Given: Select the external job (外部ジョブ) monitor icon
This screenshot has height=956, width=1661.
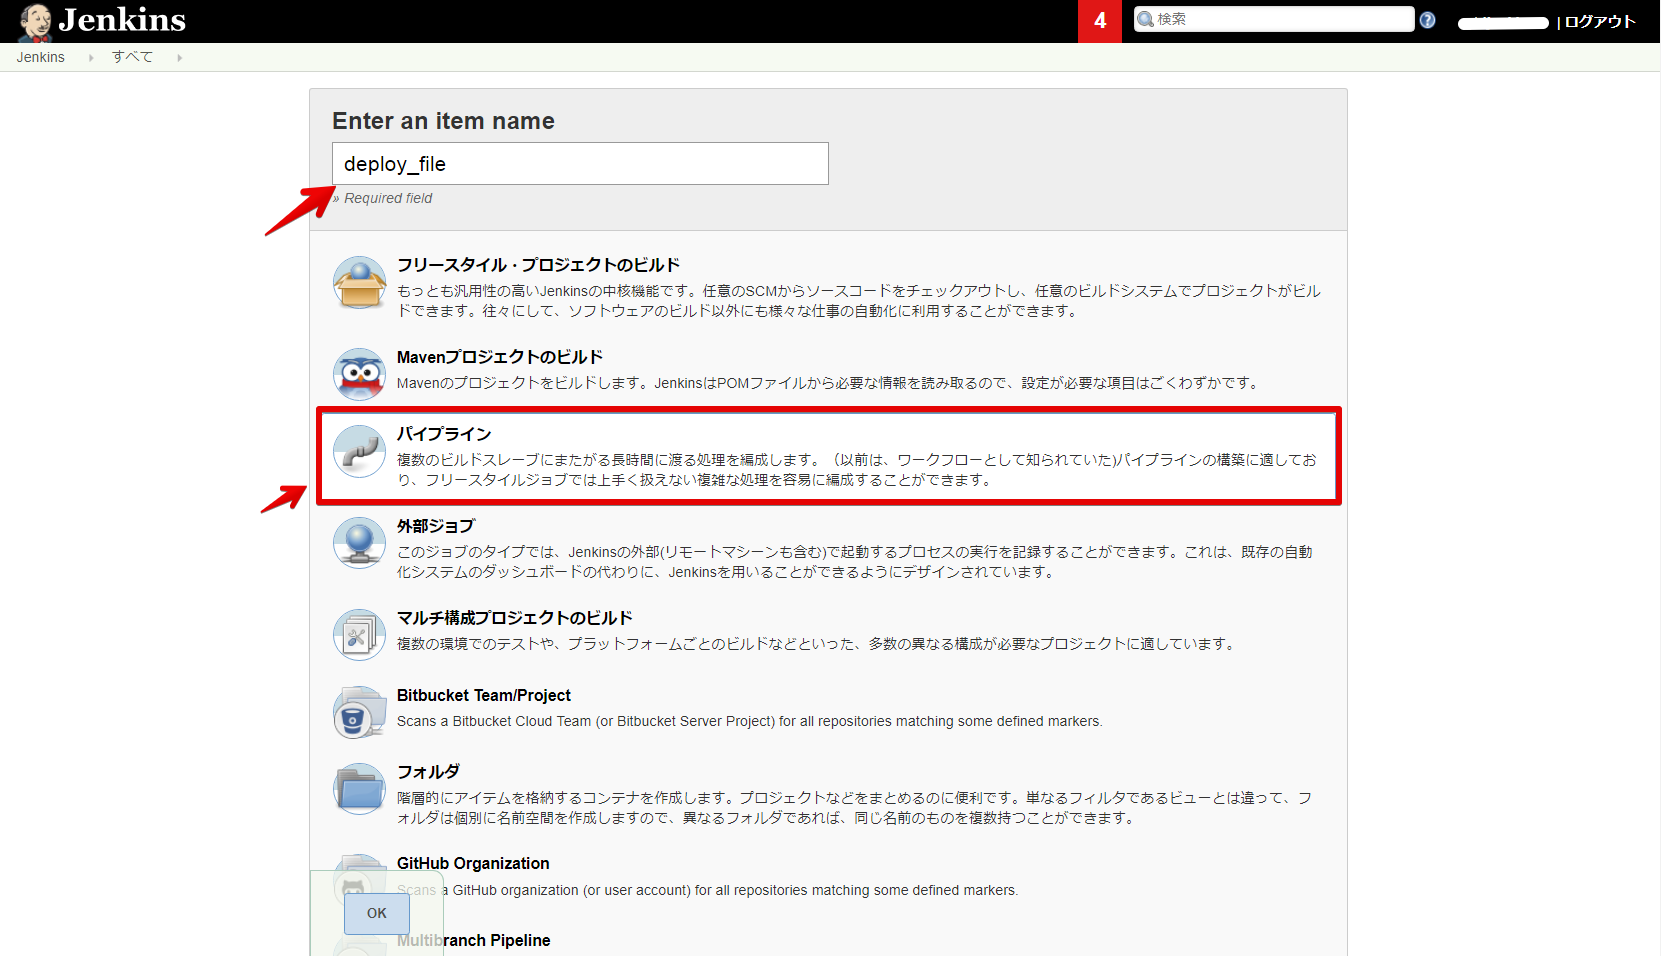Looking at the screenshot, I should click(360, 543).
